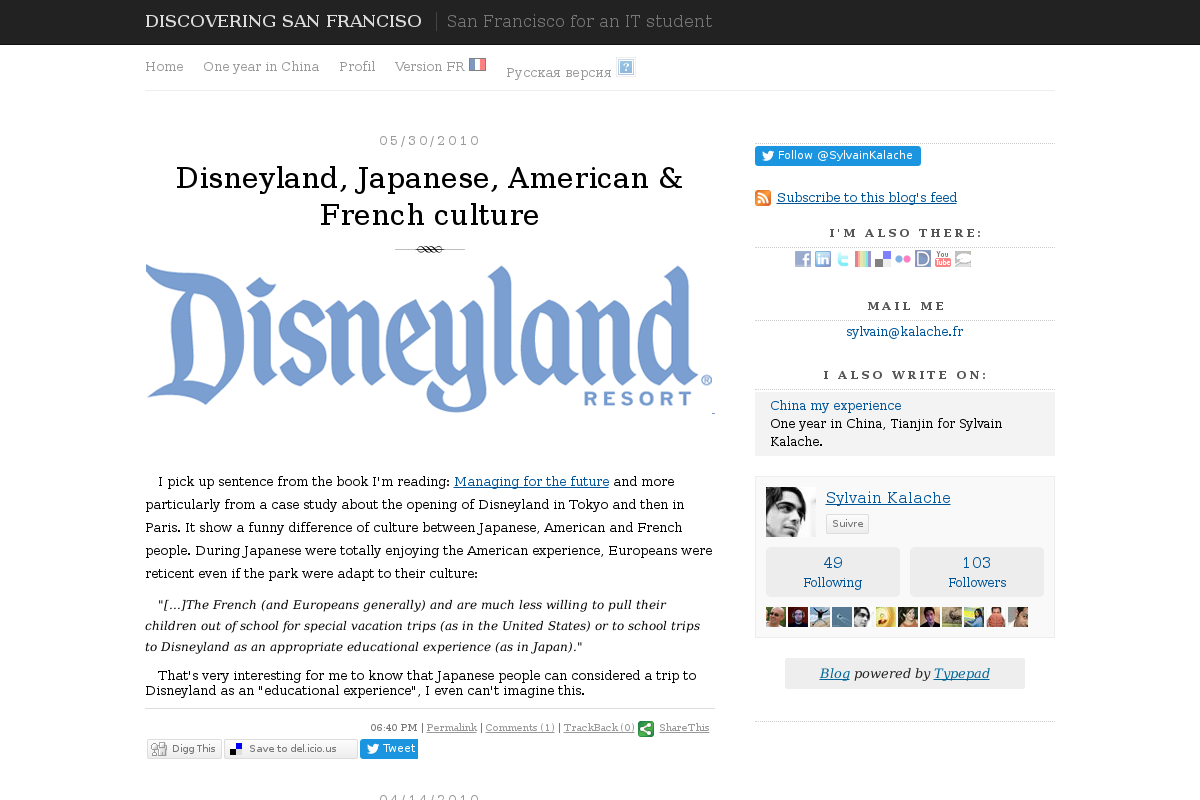Screen dimensions: 1200x800
Task: Click the Disneyland Resort logo image
Action: click(429, 339)
